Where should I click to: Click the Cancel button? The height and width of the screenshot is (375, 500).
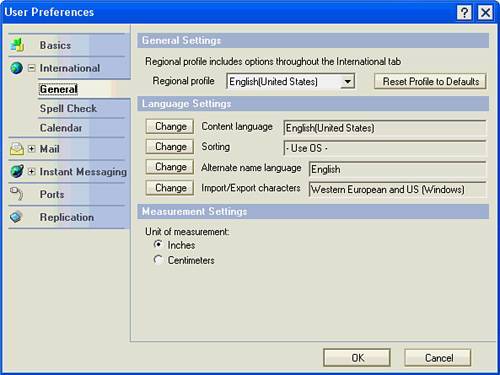coord(438,358)
